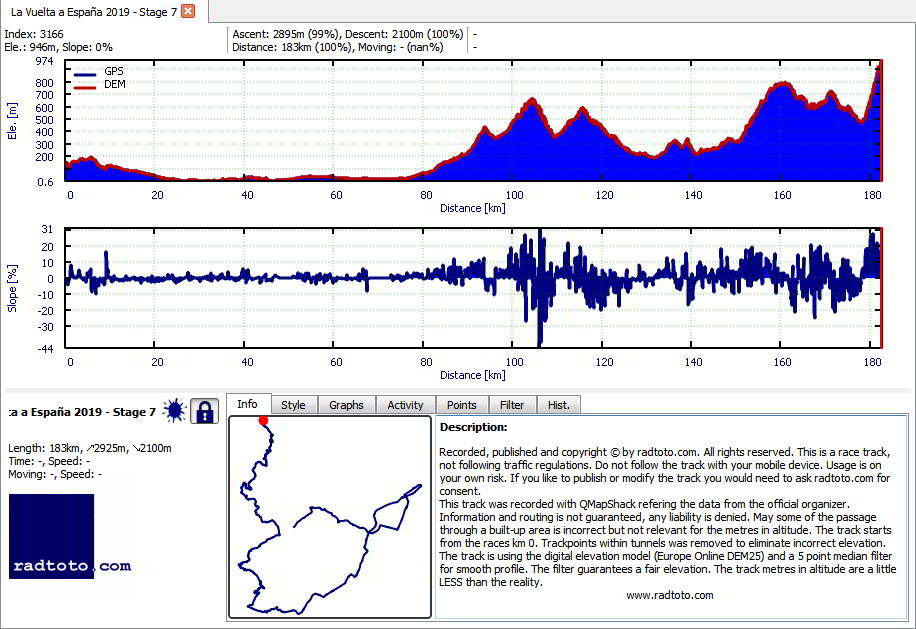Click the DEM legend red line swatch
This screenshot has width=916, height=629.
point(85,88)
